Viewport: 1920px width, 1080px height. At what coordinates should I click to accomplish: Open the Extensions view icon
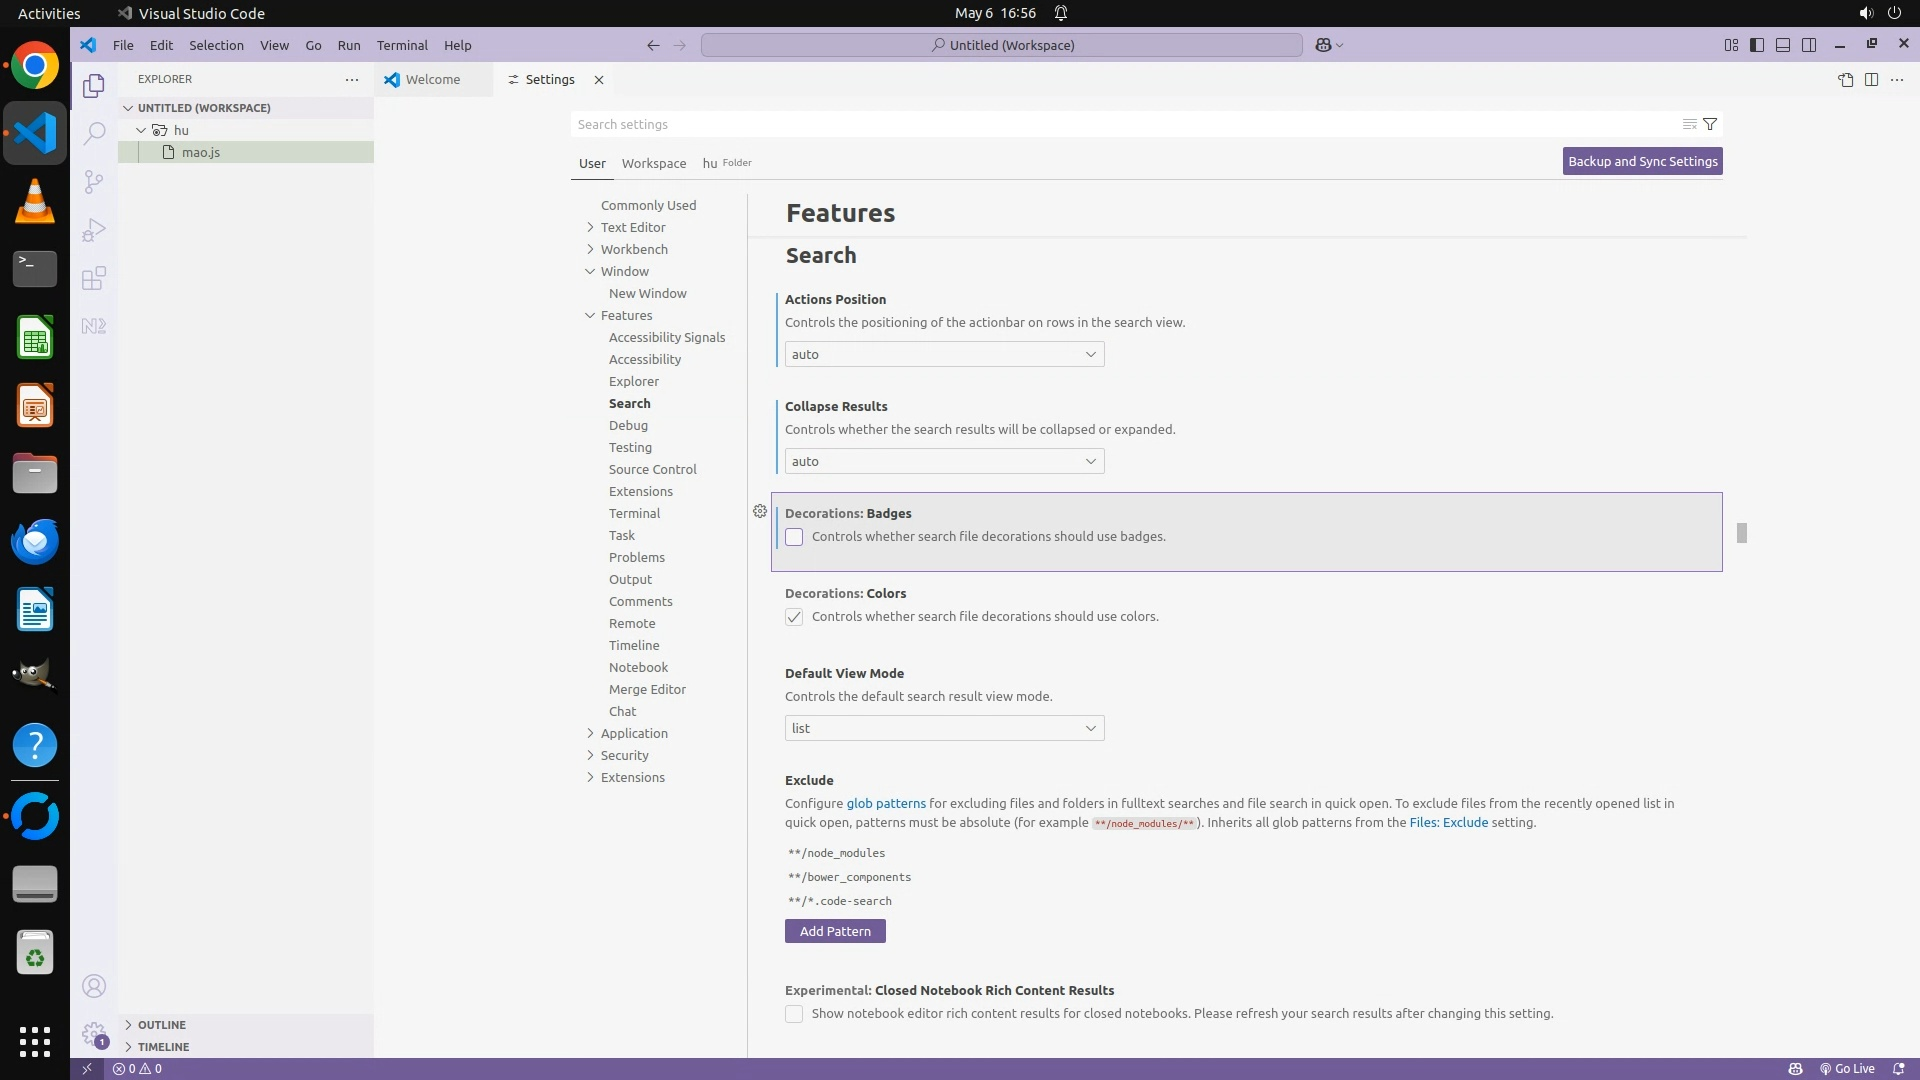[x=94, y=278]
